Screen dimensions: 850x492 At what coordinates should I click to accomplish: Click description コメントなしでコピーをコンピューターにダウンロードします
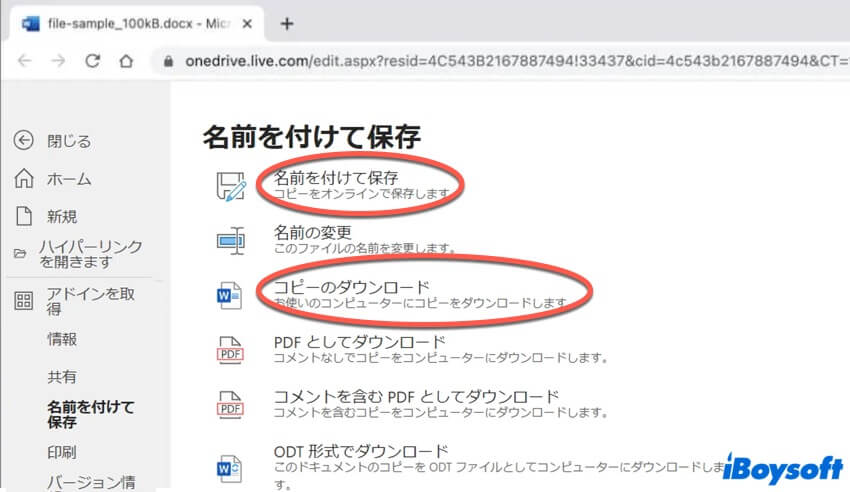(441, 358)
